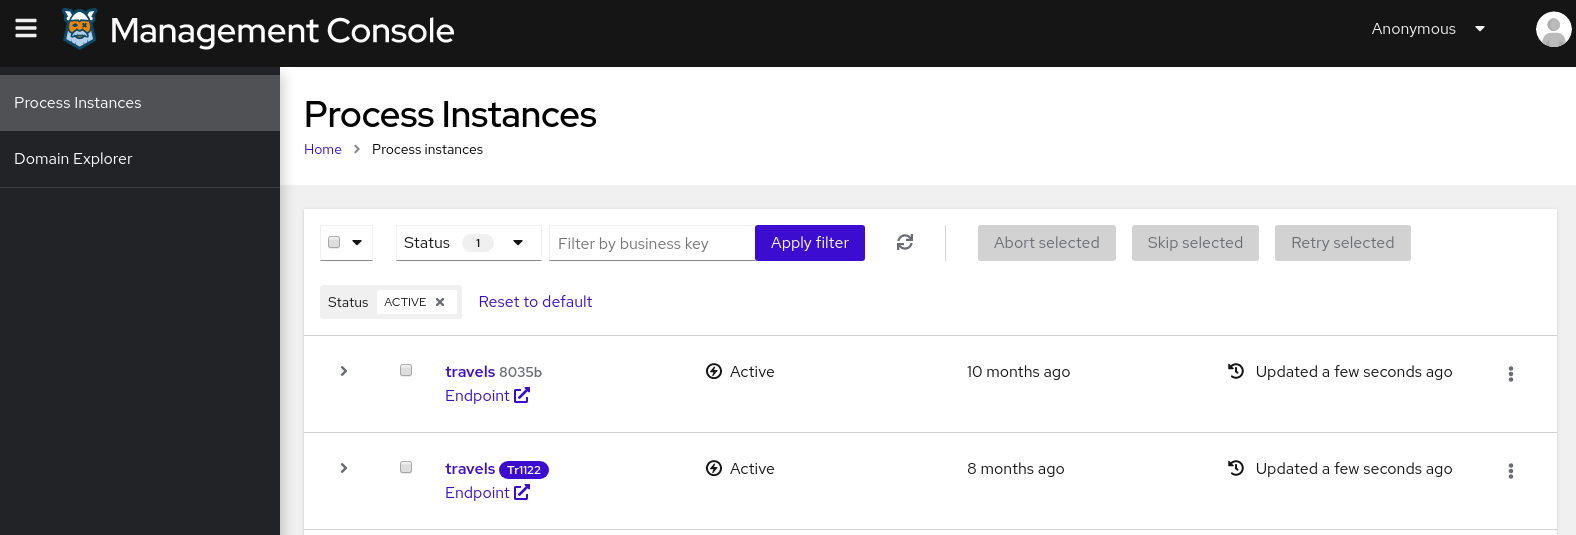Refresh the process instances list
The width and height of the screenshot is (1576, 535).
pos(905,242)
